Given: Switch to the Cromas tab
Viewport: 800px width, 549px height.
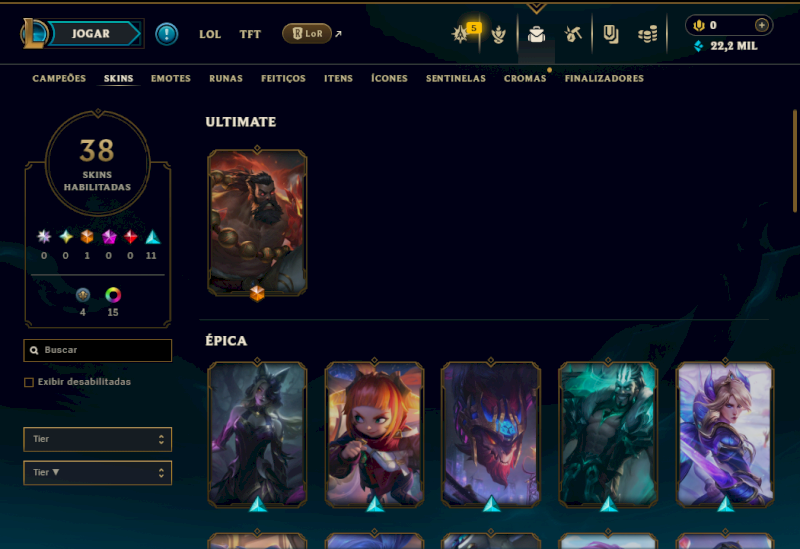Looking at the screenshot, I should 525,79.
